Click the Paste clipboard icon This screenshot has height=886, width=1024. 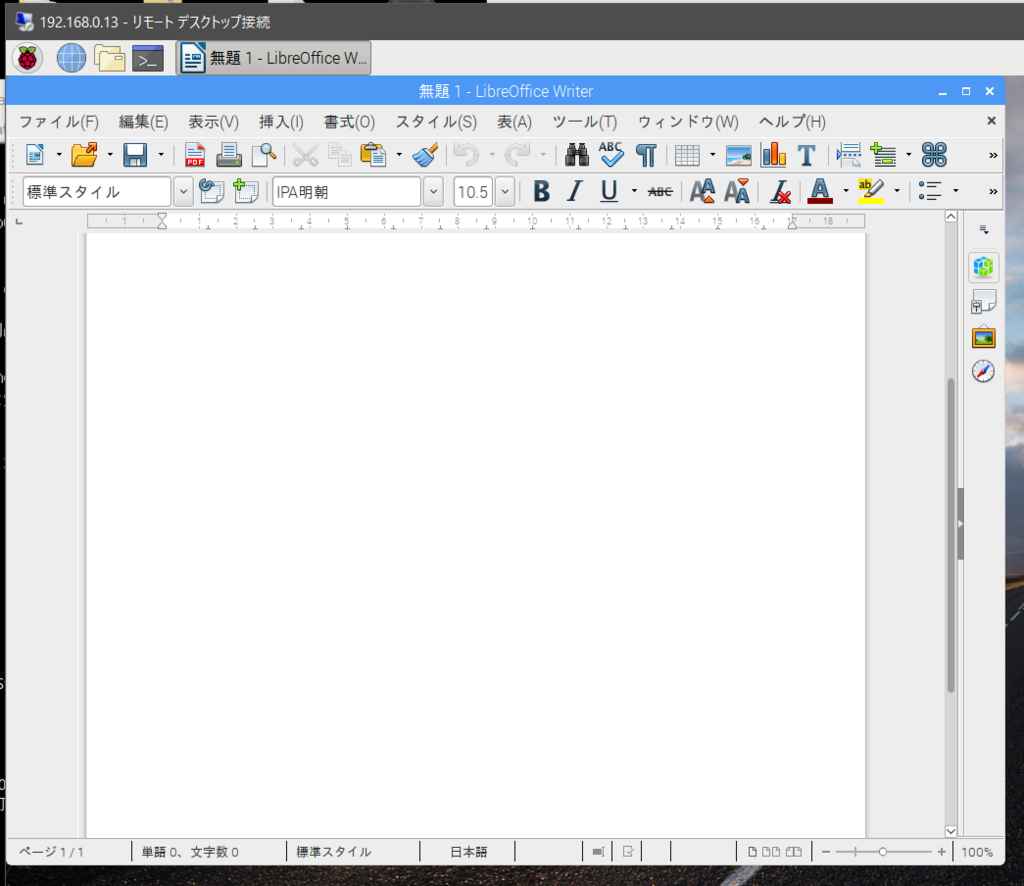[x=374, y=155]
